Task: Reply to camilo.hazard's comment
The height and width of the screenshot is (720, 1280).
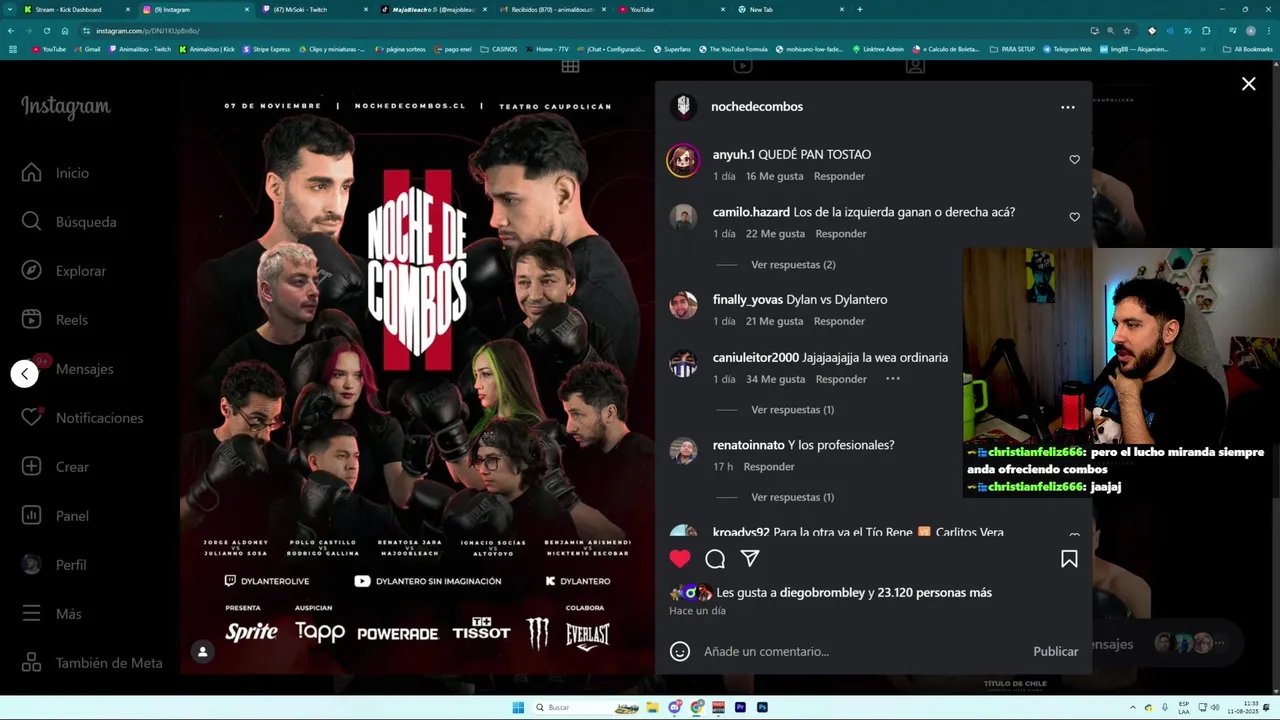Action: pos(841,234)
